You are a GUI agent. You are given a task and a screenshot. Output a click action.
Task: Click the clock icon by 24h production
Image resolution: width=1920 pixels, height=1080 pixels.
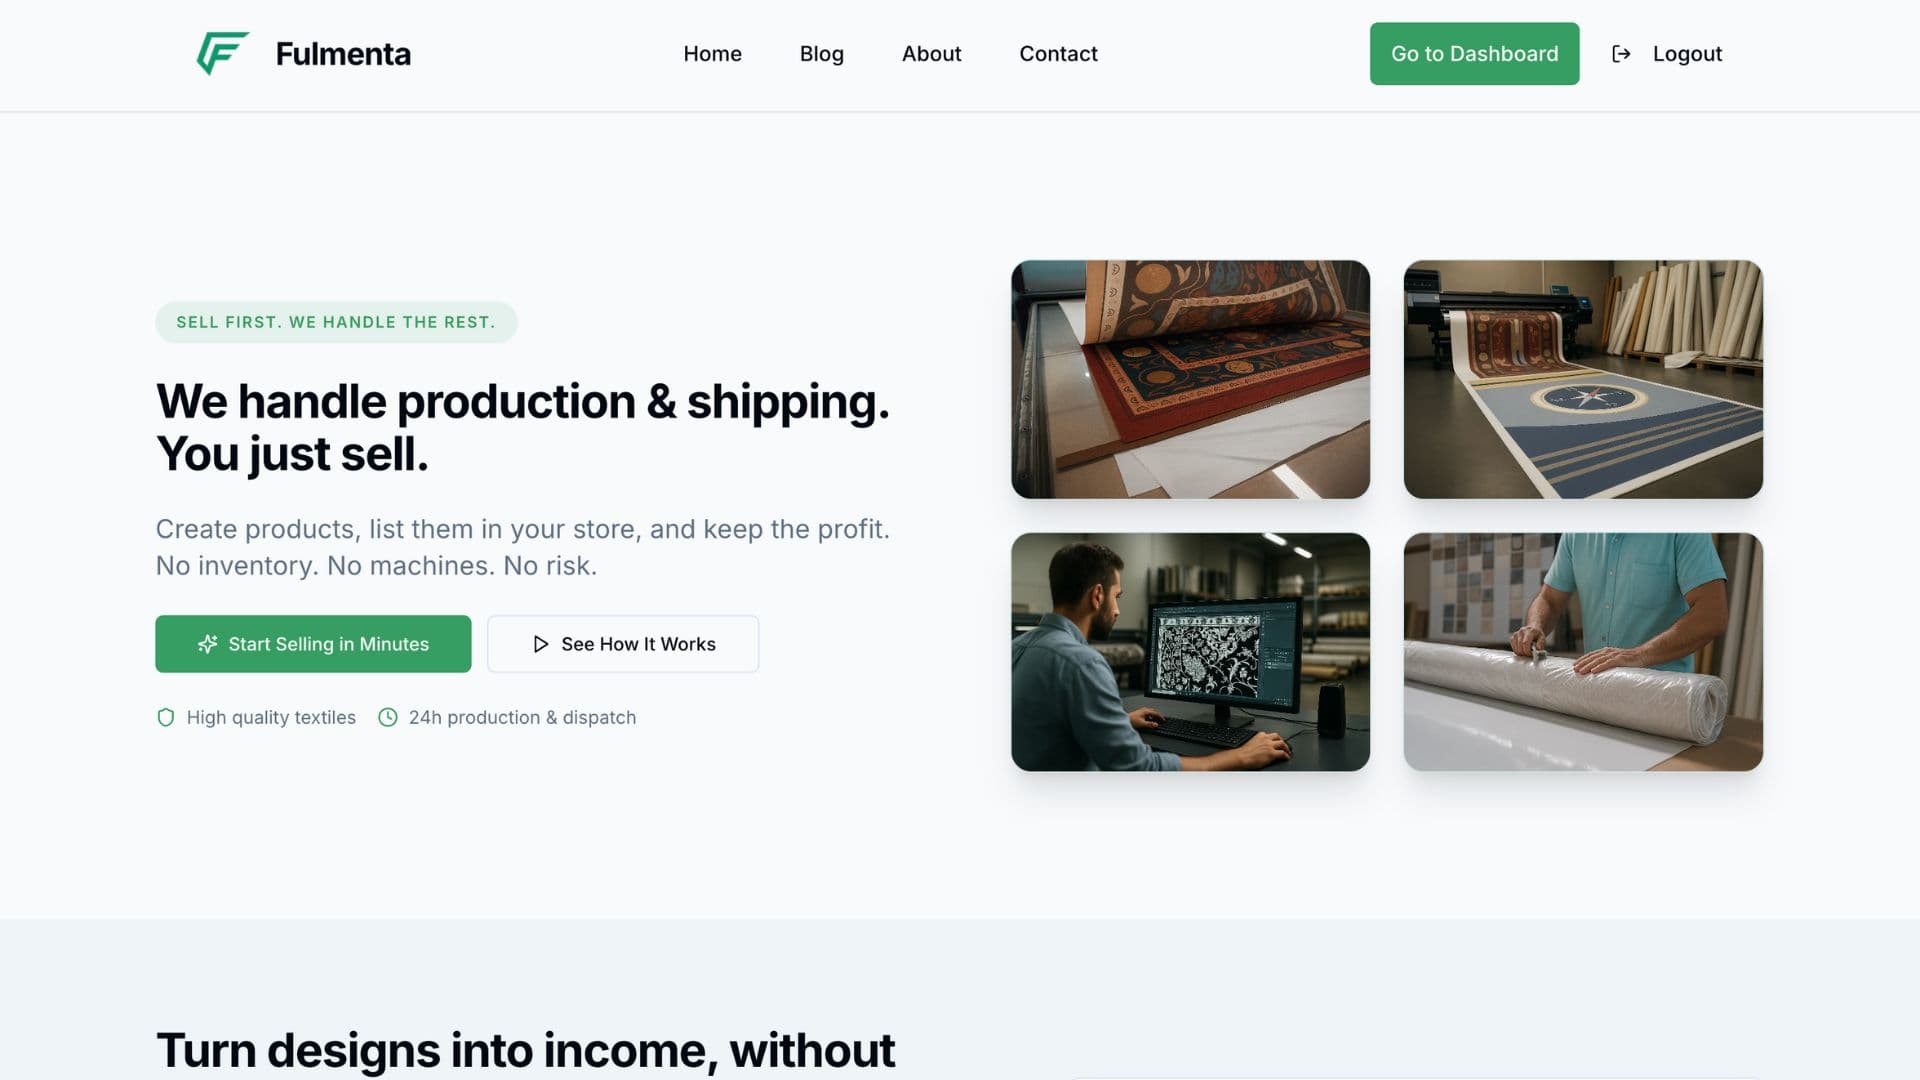click(388, 717)
